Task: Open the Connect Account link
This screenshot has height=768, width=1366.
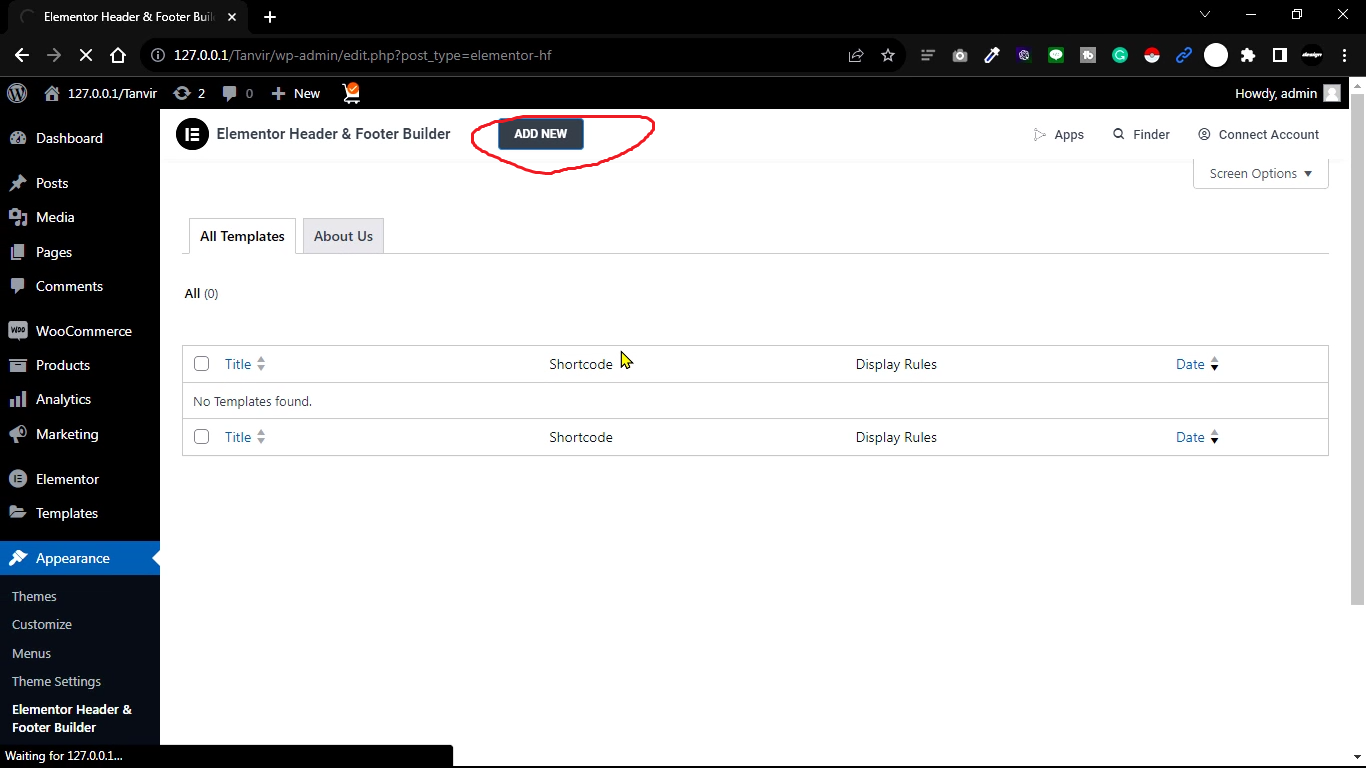Action: 1258,133
